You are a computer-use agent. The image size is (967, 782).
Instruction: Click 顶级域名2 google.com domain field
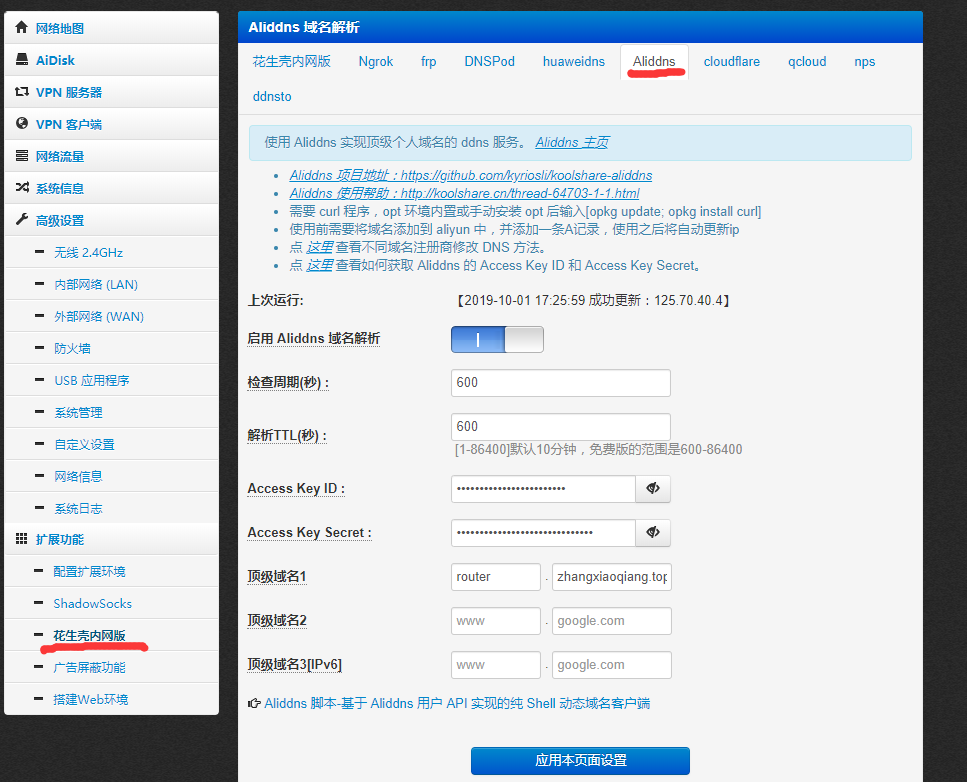[612, 621]
